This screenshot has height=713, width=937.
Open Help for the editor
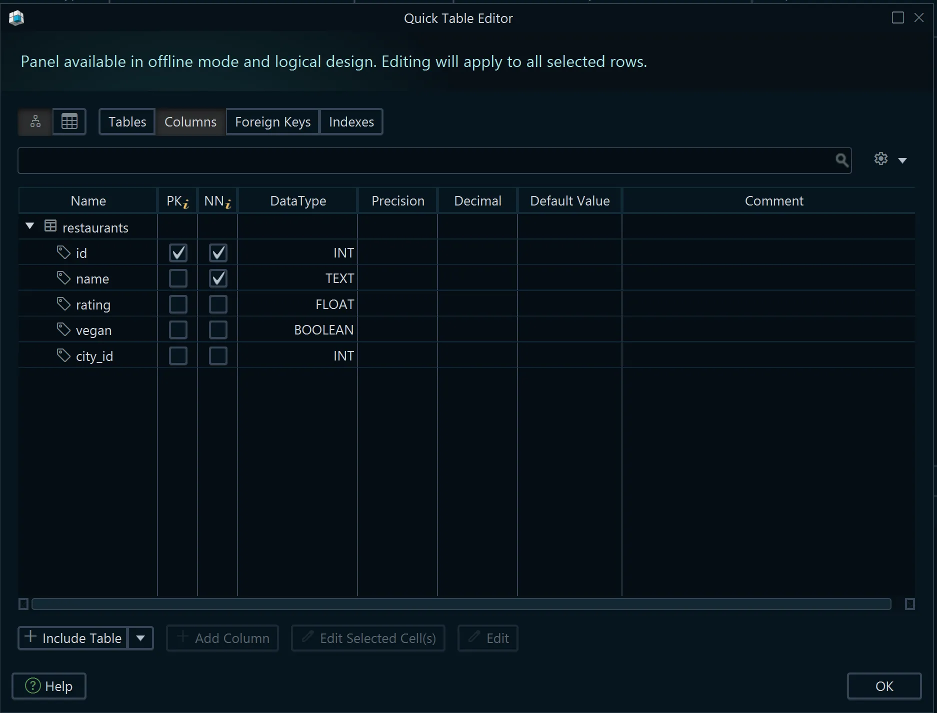point(49,686)
